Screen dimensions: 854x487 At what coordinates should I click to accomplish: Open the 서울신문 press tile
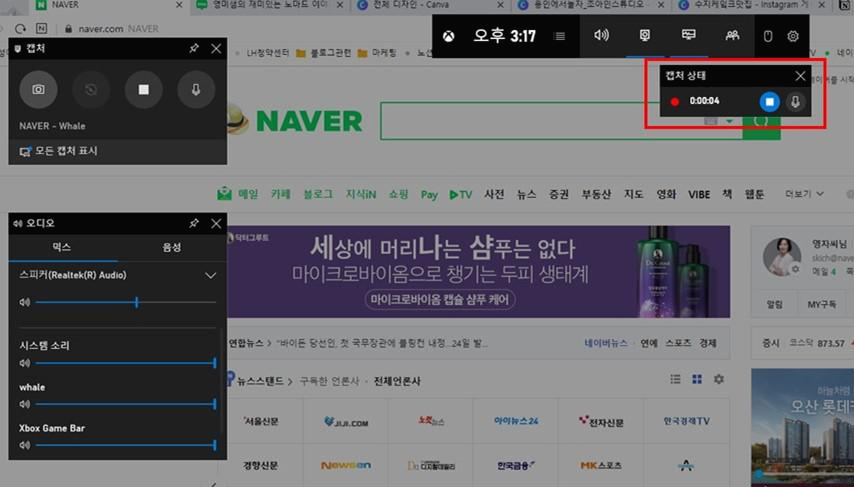tap(262, 421)
